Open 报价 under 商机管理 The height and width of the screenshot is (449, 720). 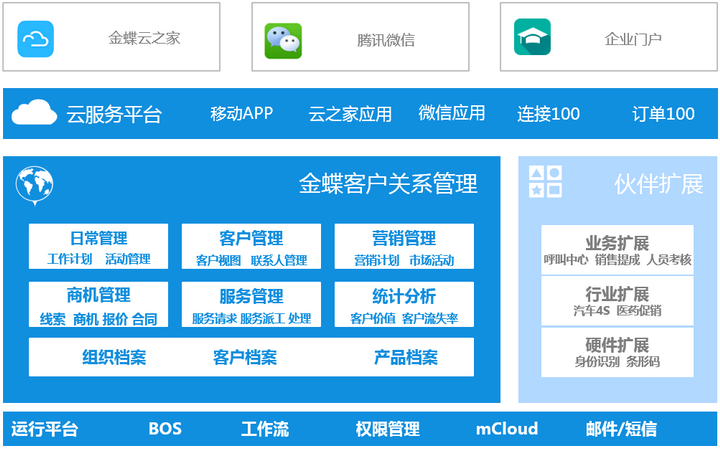coord(115,319)
